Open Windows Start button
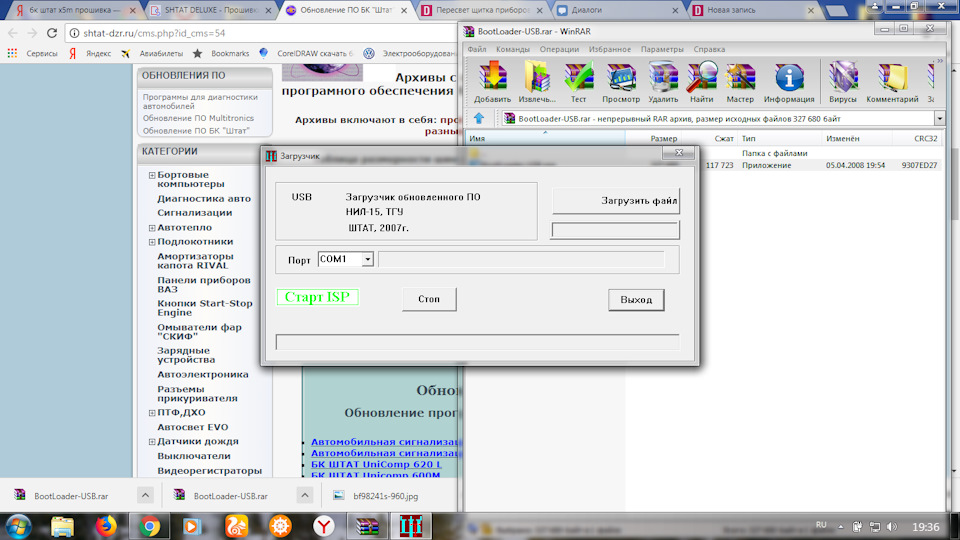 point(18,526)
